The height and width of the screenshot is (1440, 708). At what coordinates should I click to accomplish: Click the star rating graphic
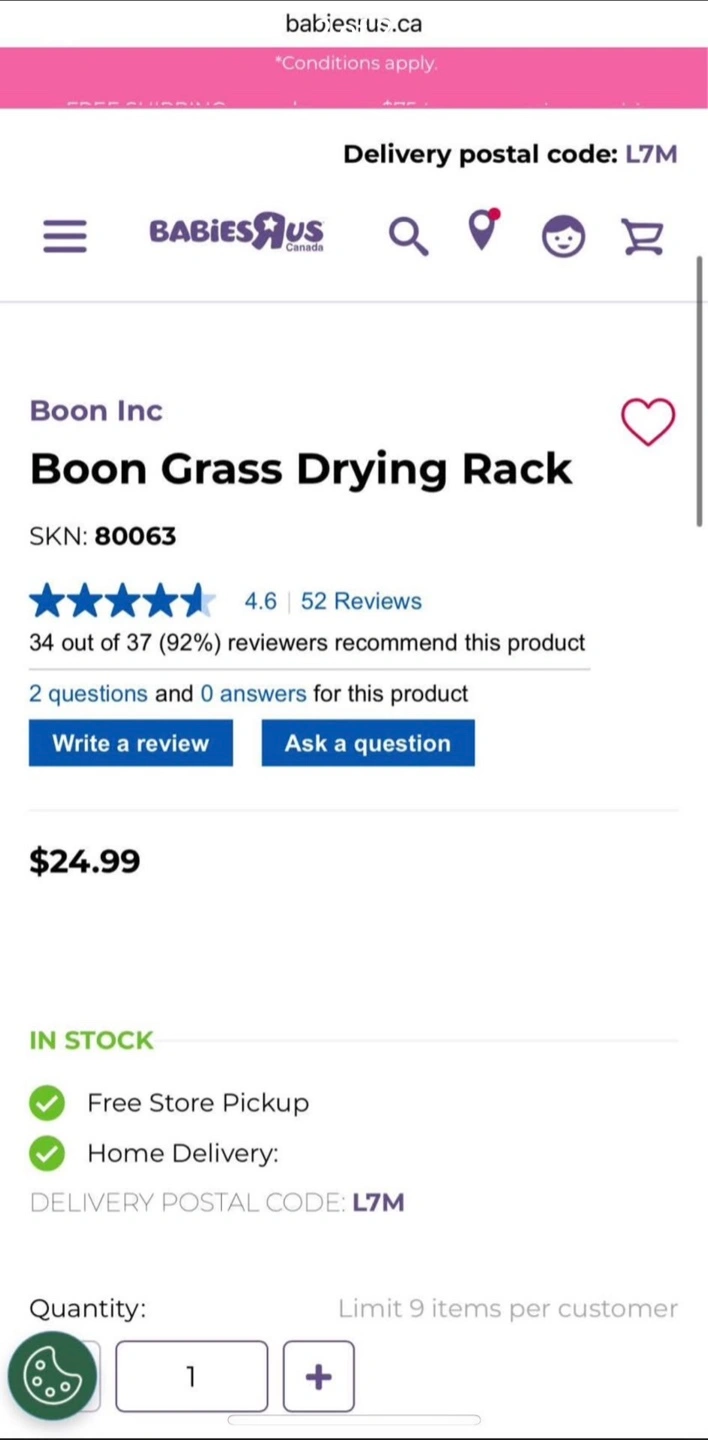[122, 601]
